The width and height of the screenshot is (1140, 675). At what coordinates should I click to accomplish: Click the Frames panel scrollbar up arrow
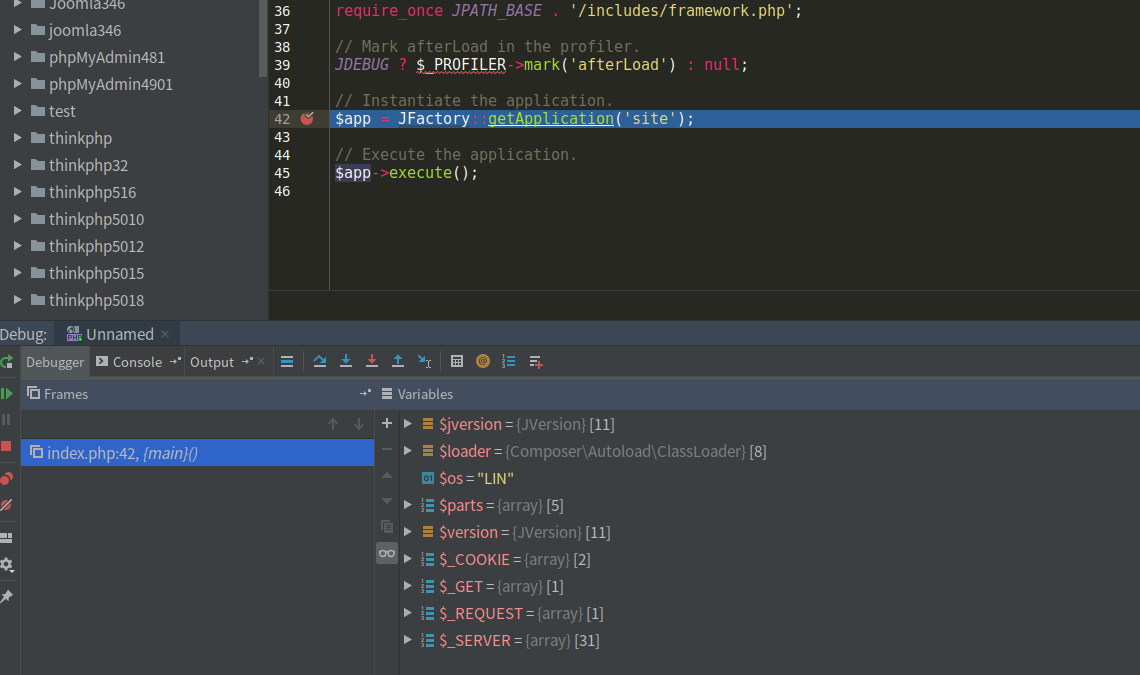click(x=334, y=423)
